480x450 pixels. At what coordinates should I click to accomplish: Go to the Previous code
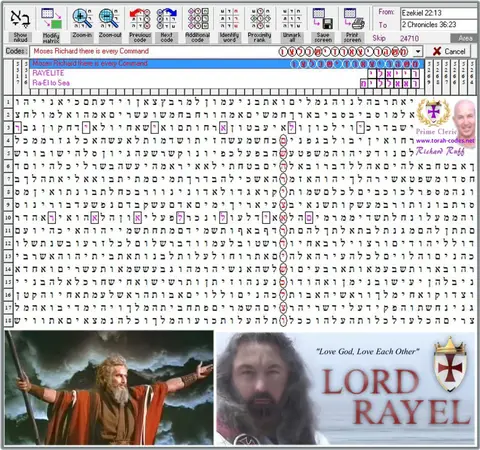140,19
